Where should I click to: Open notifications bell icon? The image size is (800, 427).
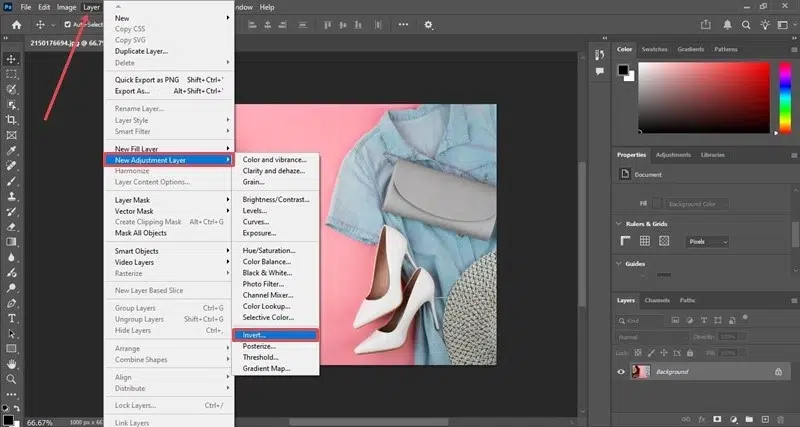click(728, 24)
